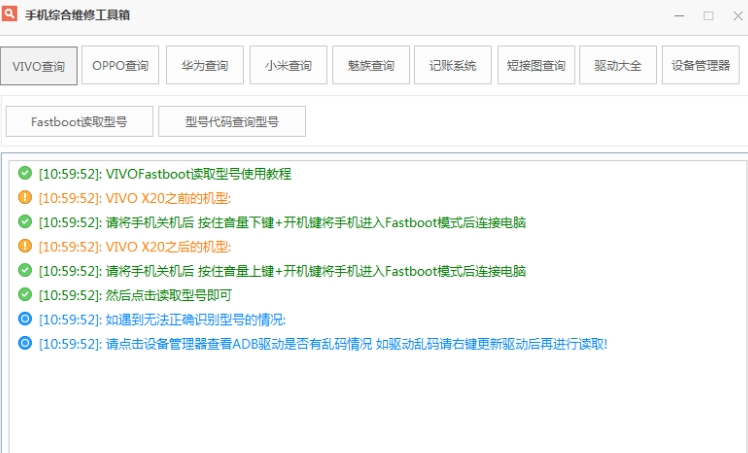748x453 pixels.
Task: Open the 记账系统 tab
Action: [x=453, y=65]
